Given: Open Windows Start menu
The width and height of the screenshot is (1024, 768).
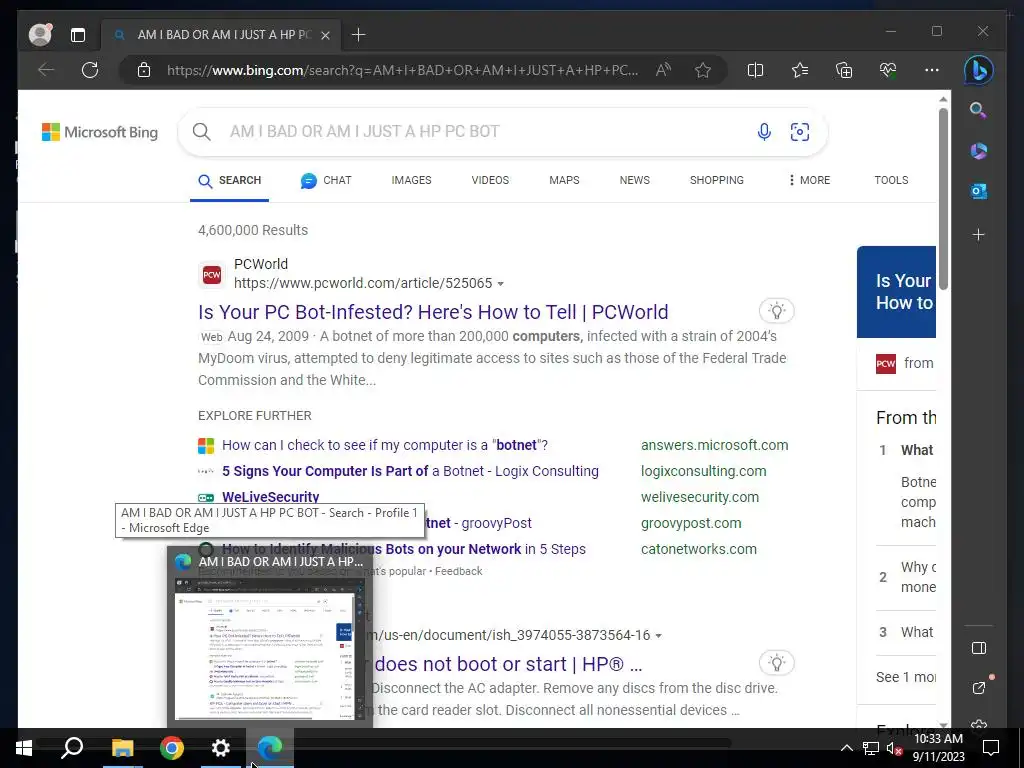Looking at the screenshot, I should pyautogui.click(x=24, y=748).
